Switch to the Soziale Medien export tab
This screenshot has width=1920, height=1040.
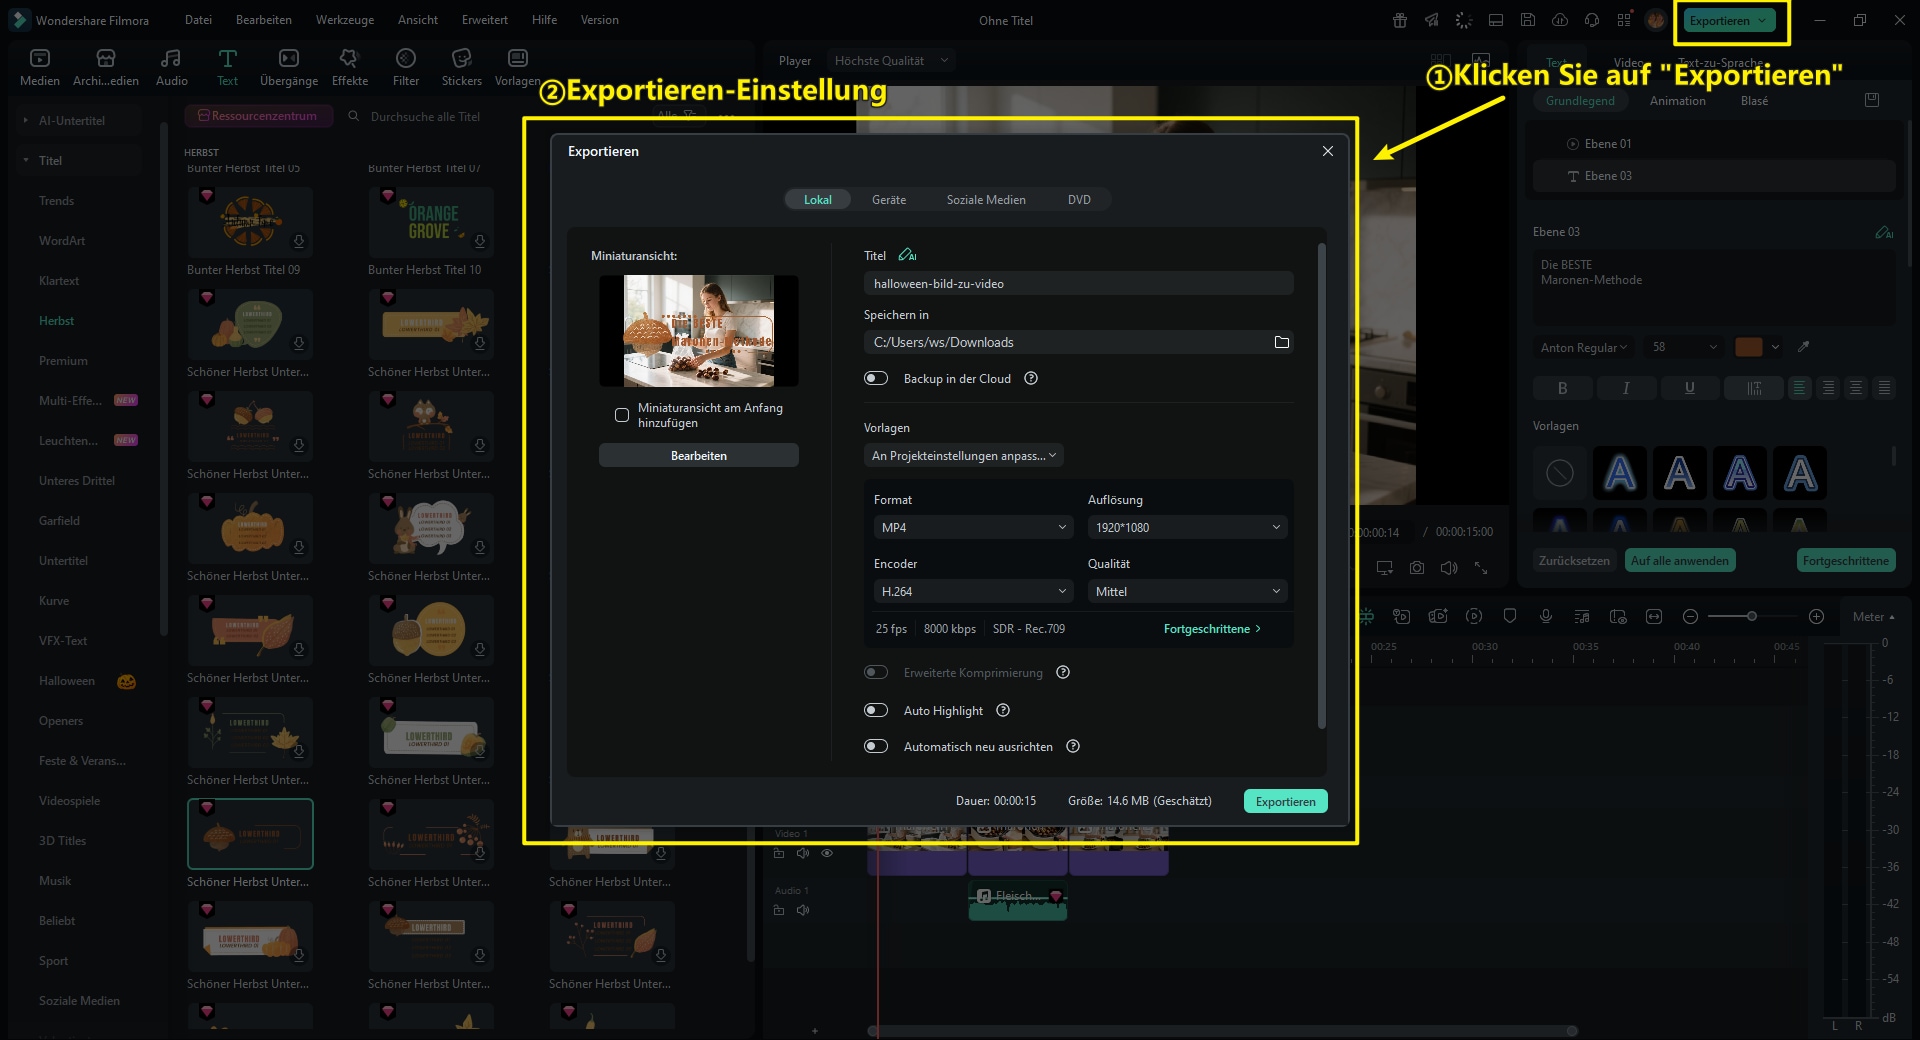985,199
